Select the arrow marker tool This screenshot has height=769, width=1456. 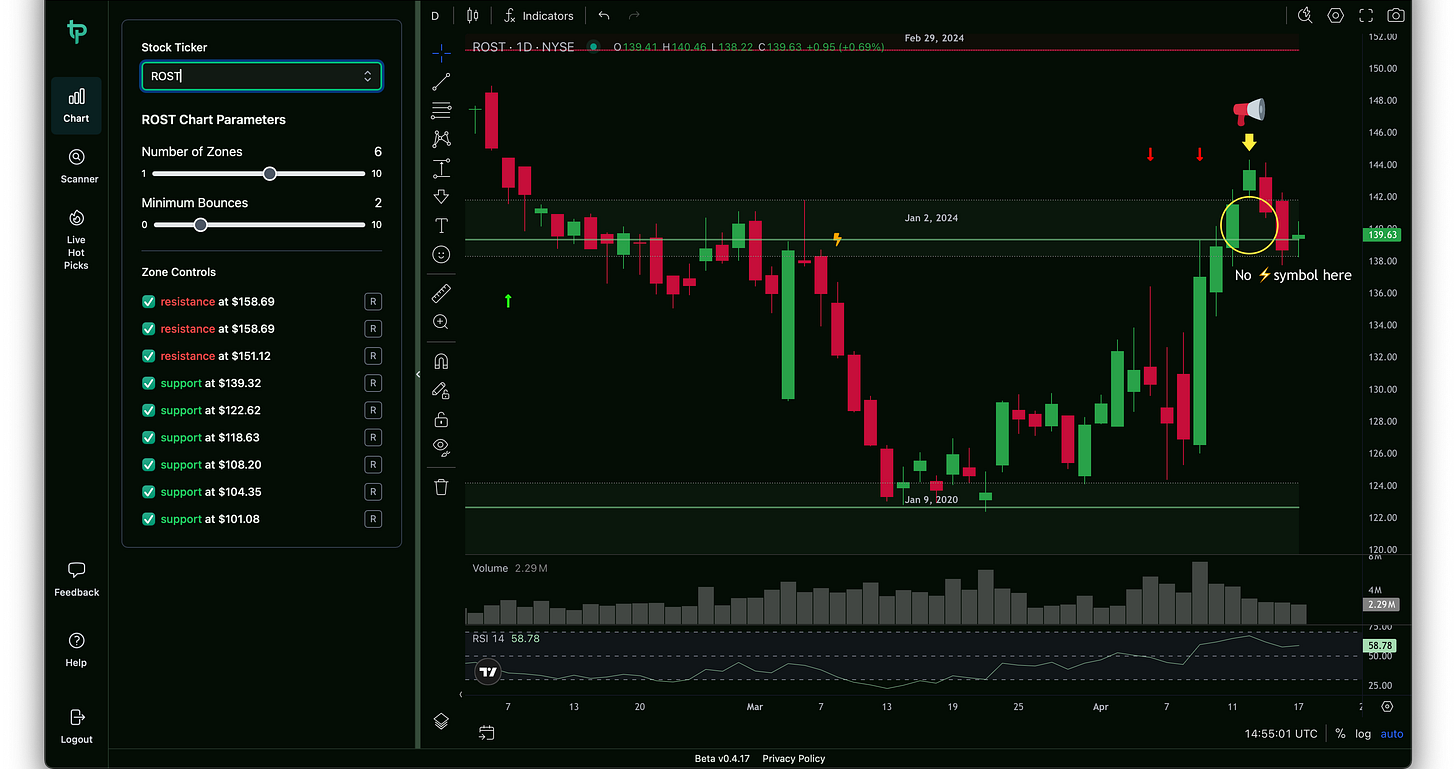pos(441,197)
